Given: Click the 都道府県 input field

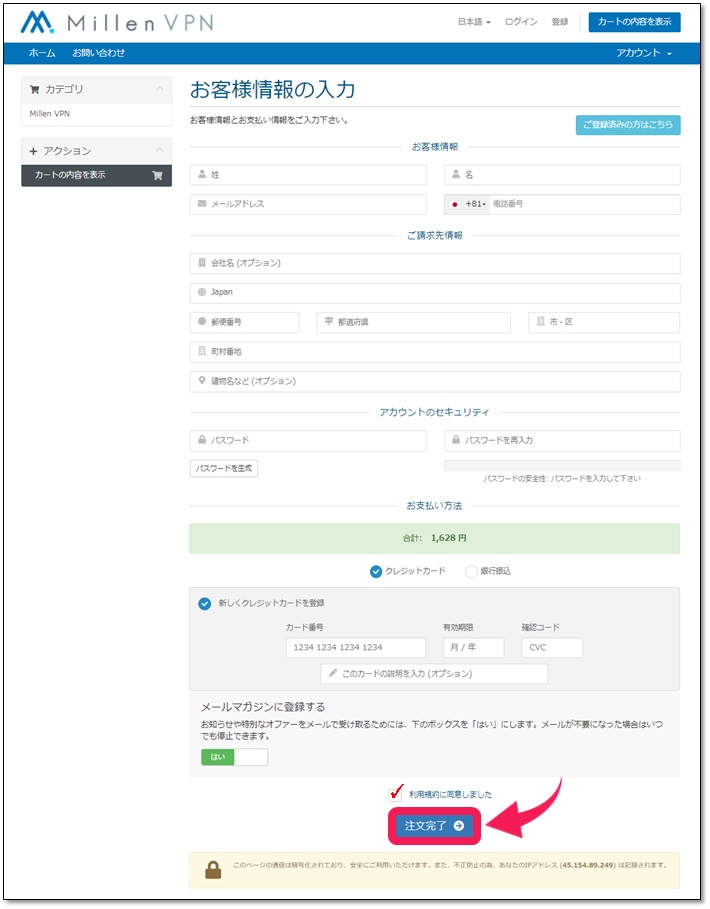Looking at the screenshot, I should tap(413, 322).
